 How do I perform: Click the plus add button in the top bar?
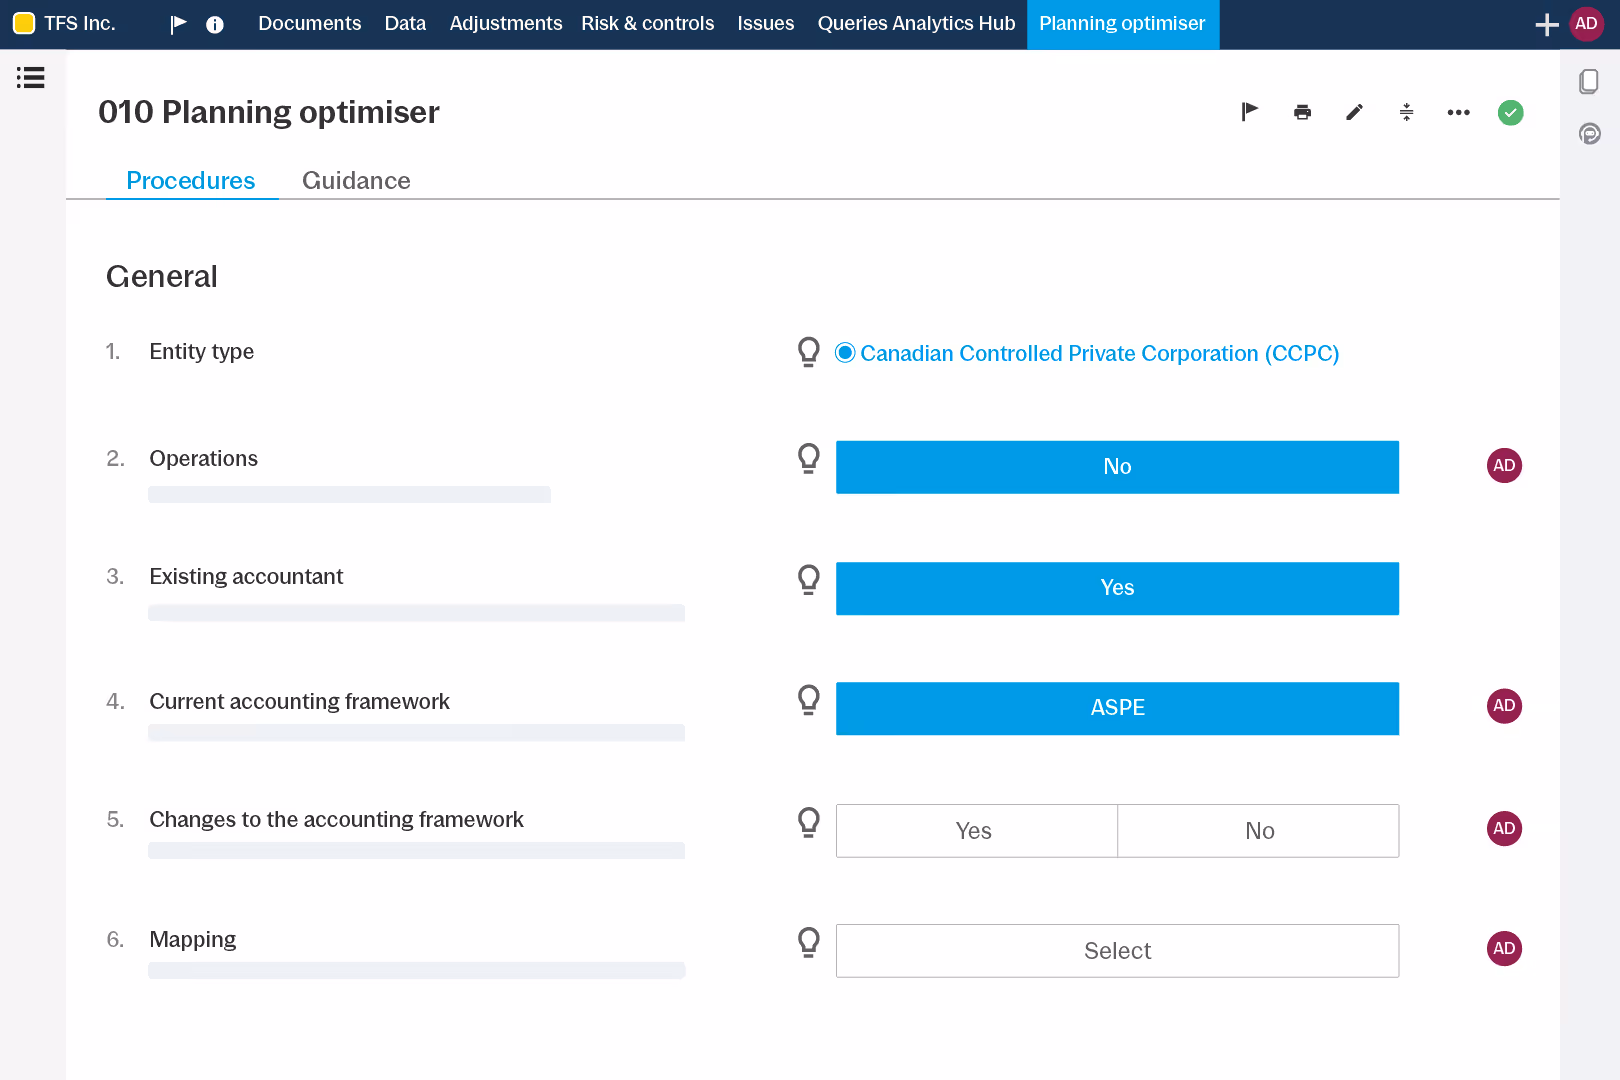[1546, 24]
